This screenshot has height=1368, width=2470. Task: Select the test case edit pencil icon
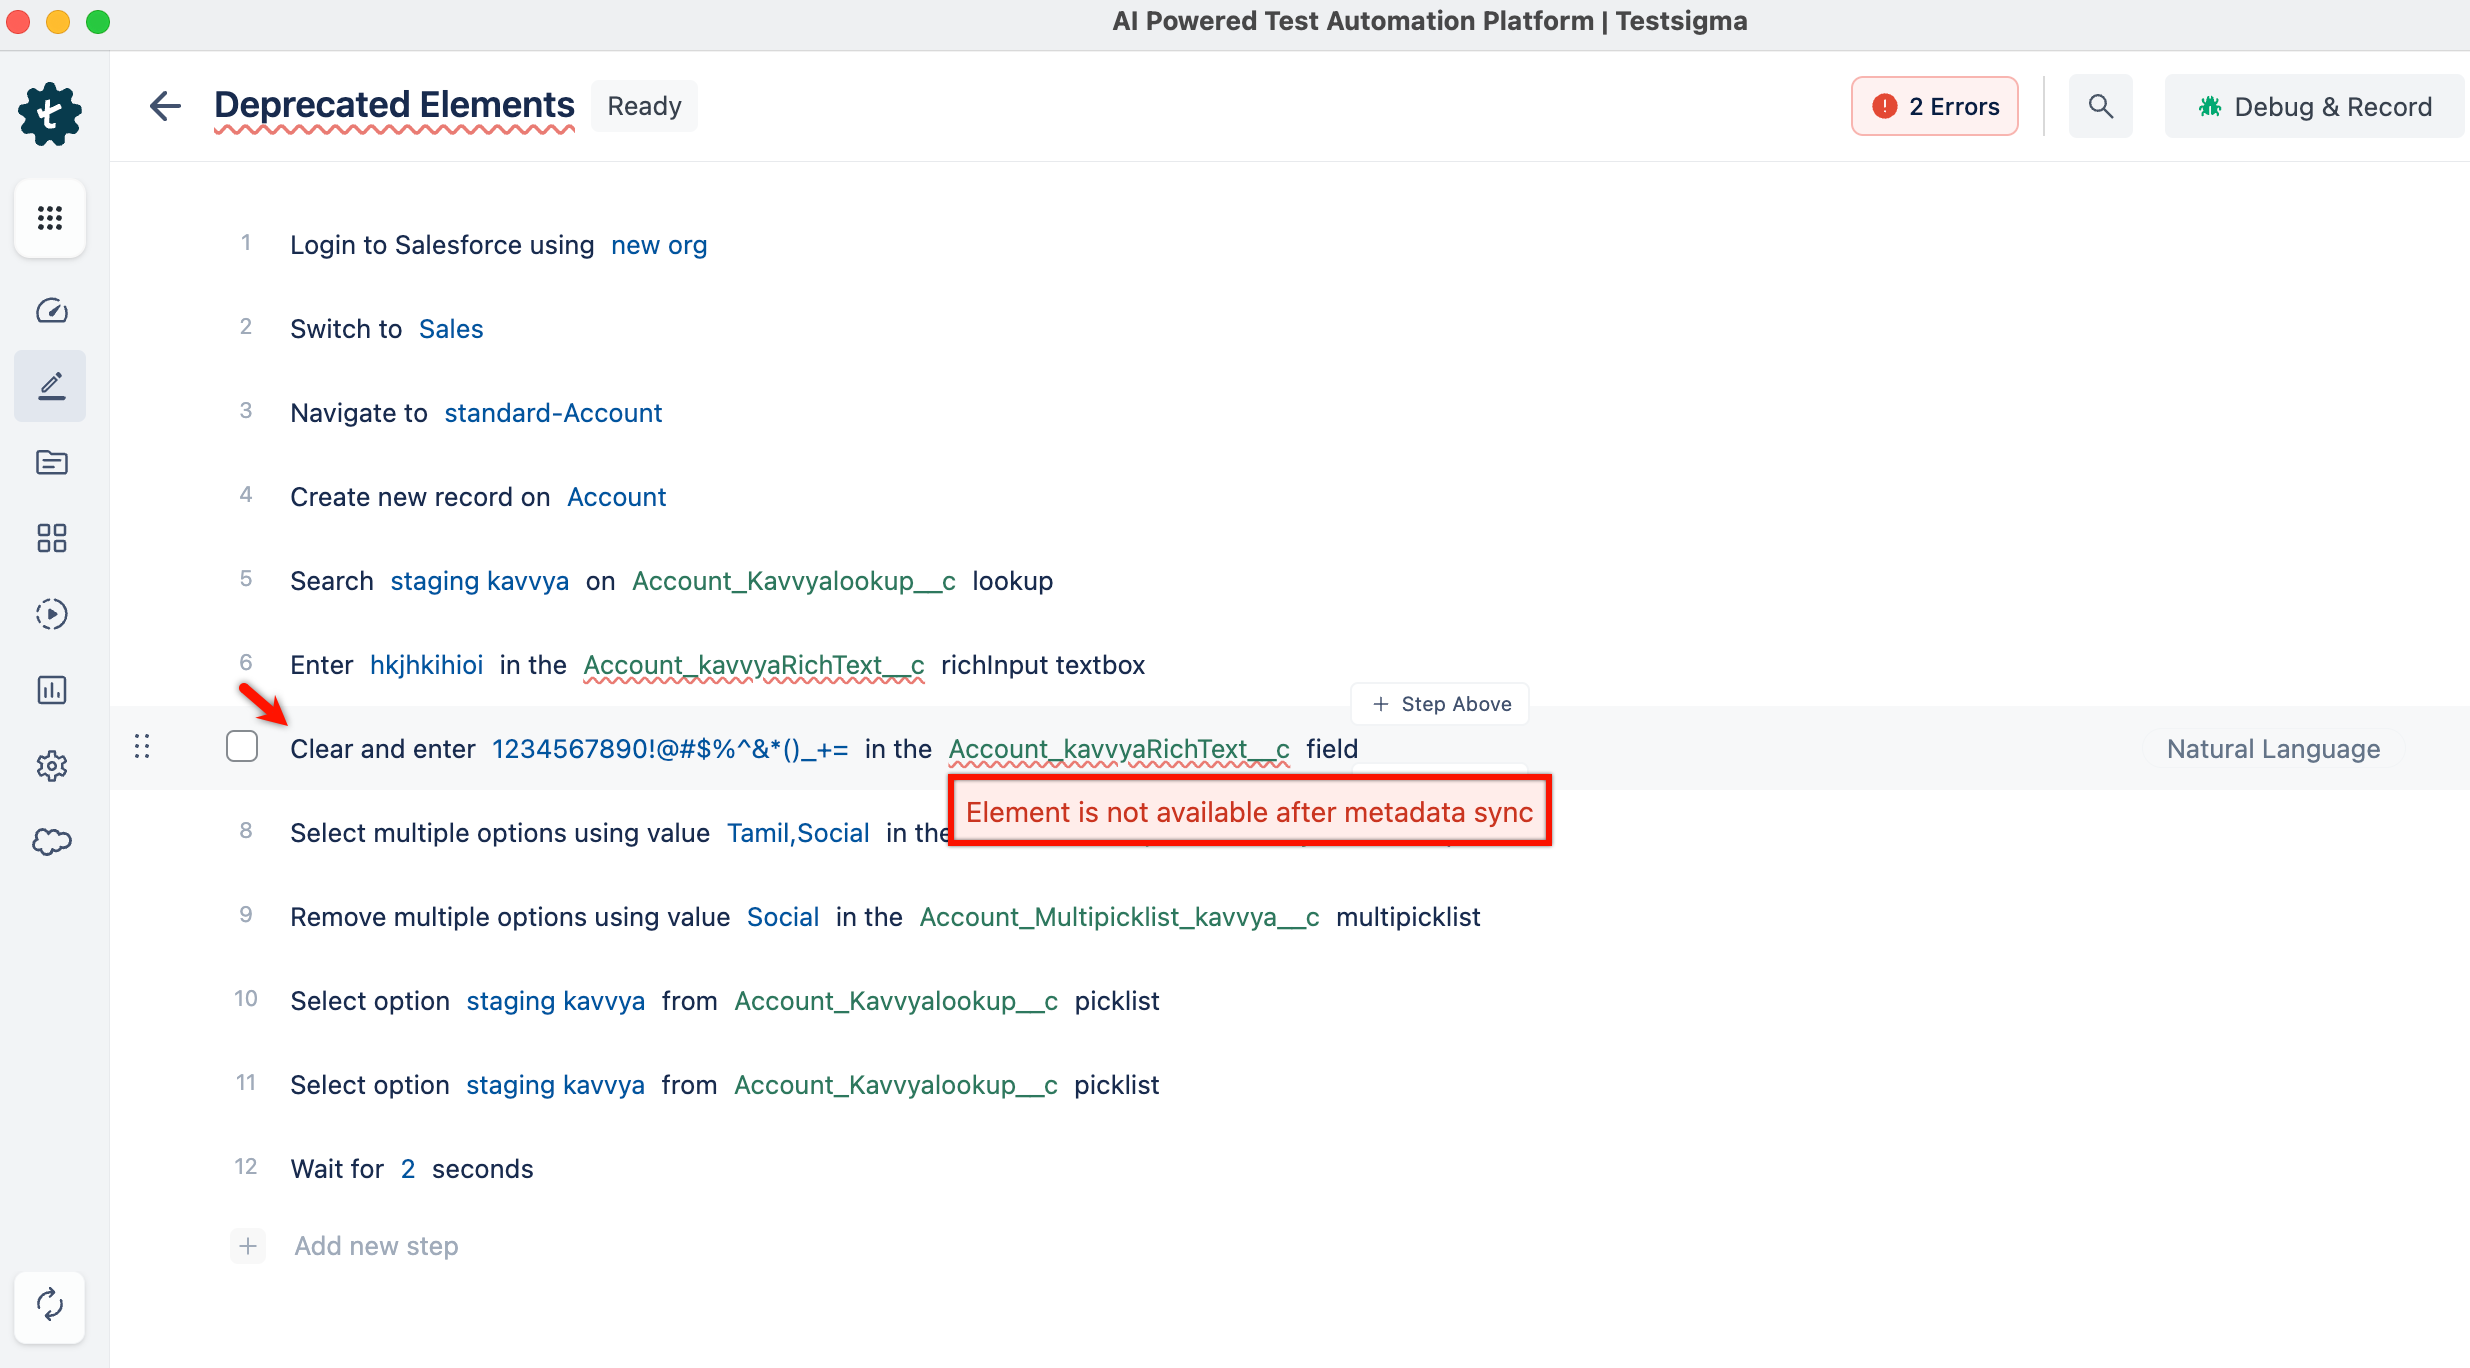[51, 386]
